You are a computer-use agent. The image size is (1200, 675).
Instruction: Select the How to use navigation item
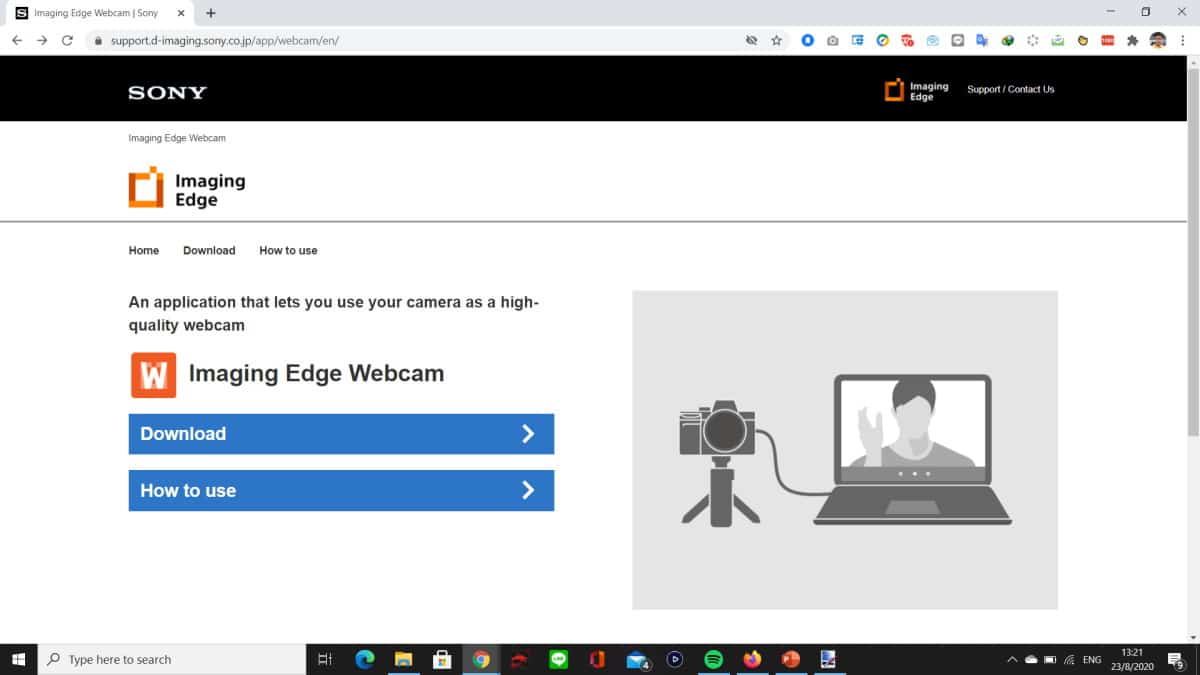pyautogui.click(x=288, y=250)
